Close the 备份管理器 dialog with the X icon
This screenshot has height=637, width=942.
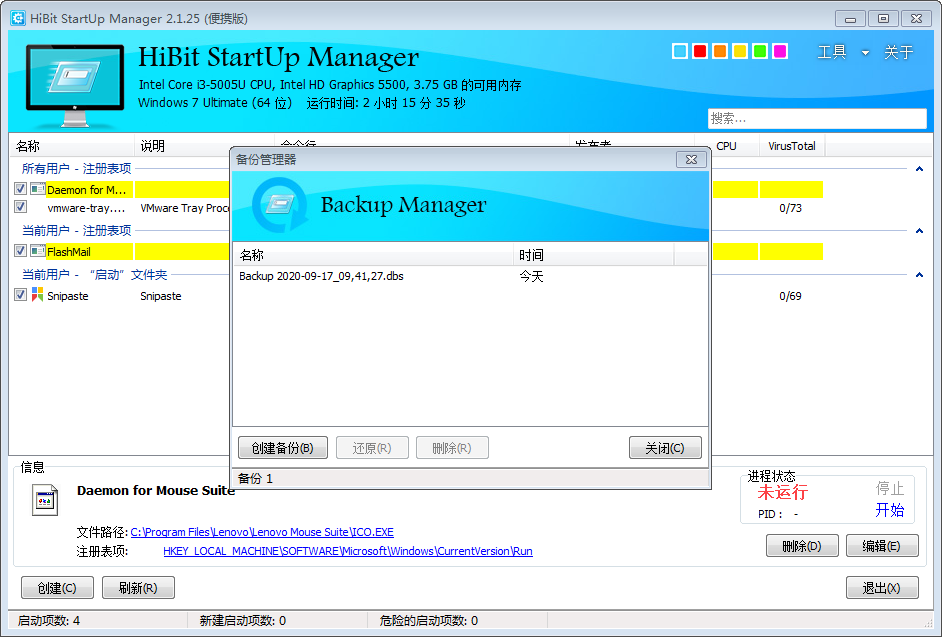tap(691, 160)
